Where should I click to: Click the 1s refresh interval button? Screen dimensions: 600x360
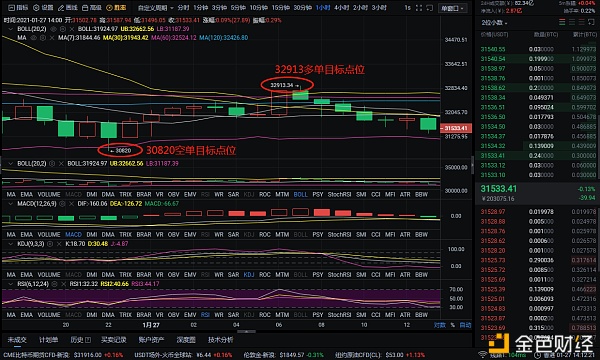408,8
